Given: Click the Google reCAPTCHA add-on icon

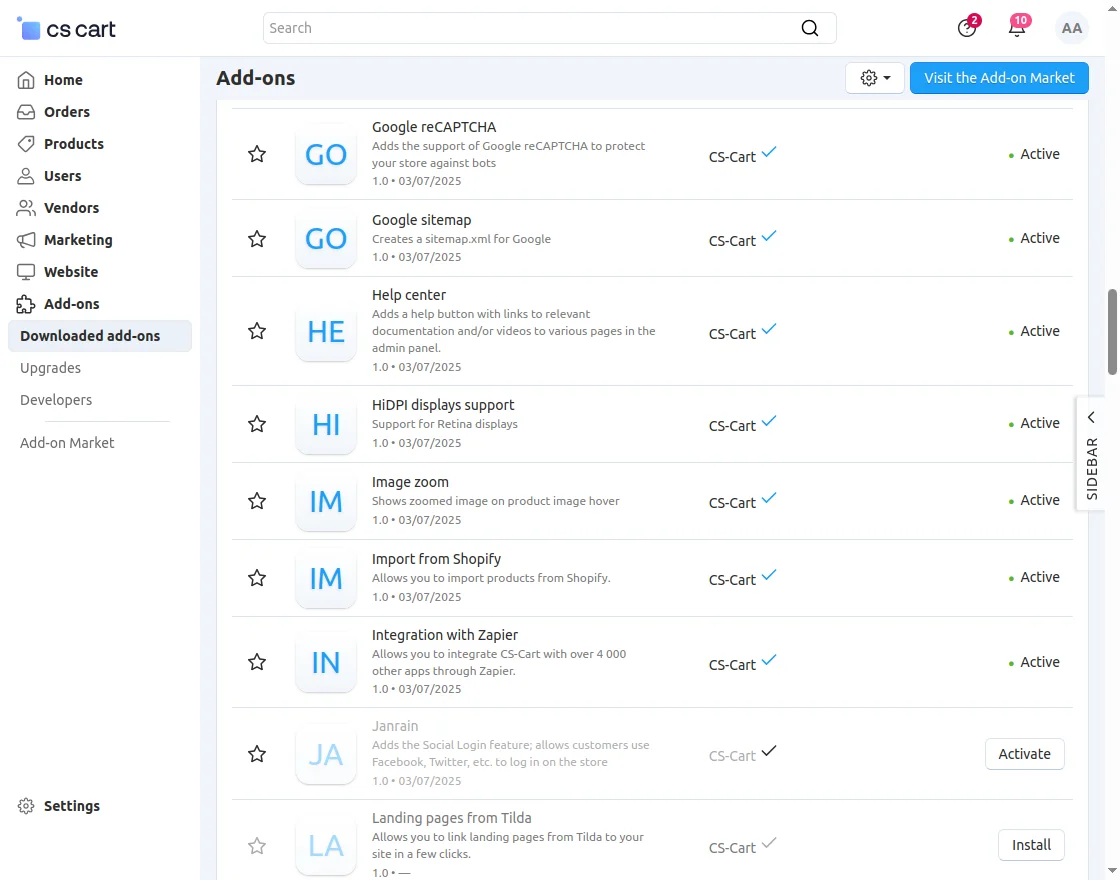Looking at the screenshot, I should pyautogui.click(x=326, y=155).
